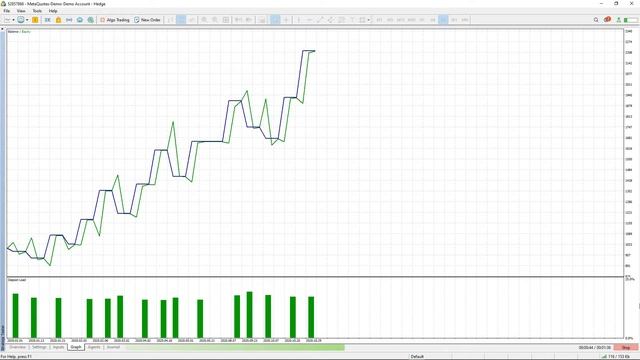This screenshot has width=640, height=360.
Task: Select the cursor tool
Action: coord(276,20)
